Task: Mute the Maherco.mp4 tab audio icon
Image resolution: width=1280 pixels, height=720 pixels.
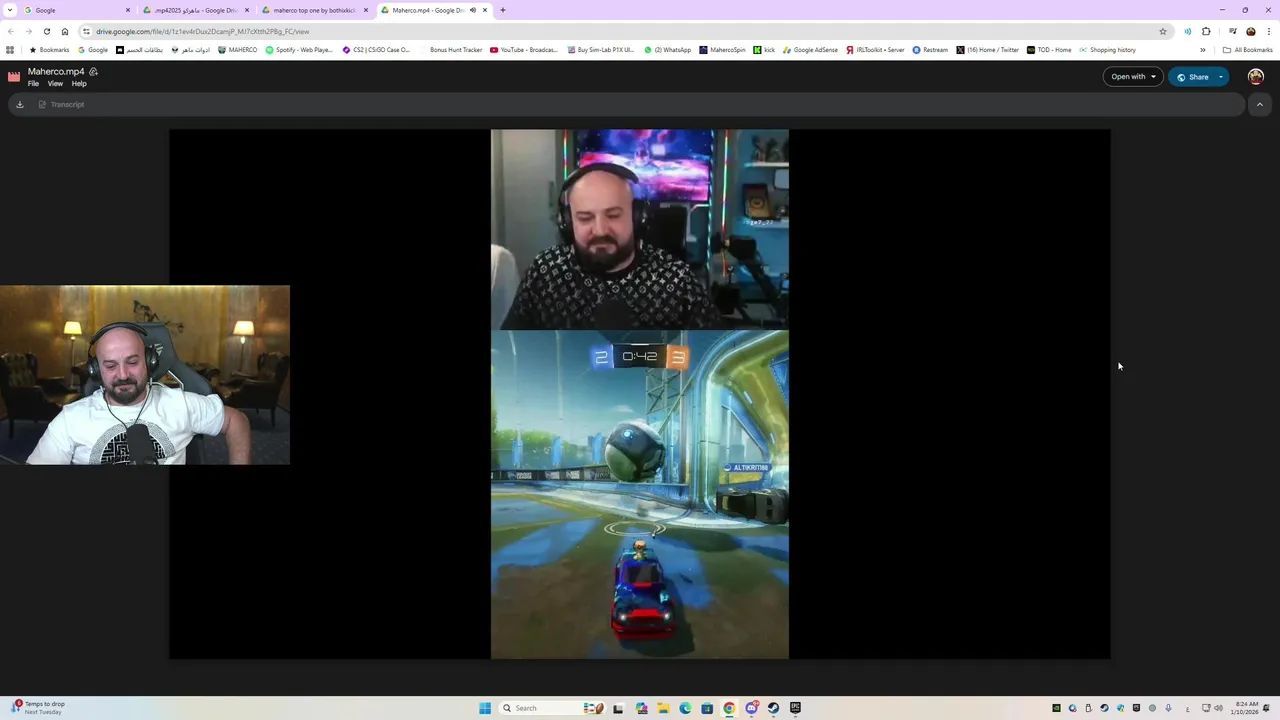Action: click(473, 10)
